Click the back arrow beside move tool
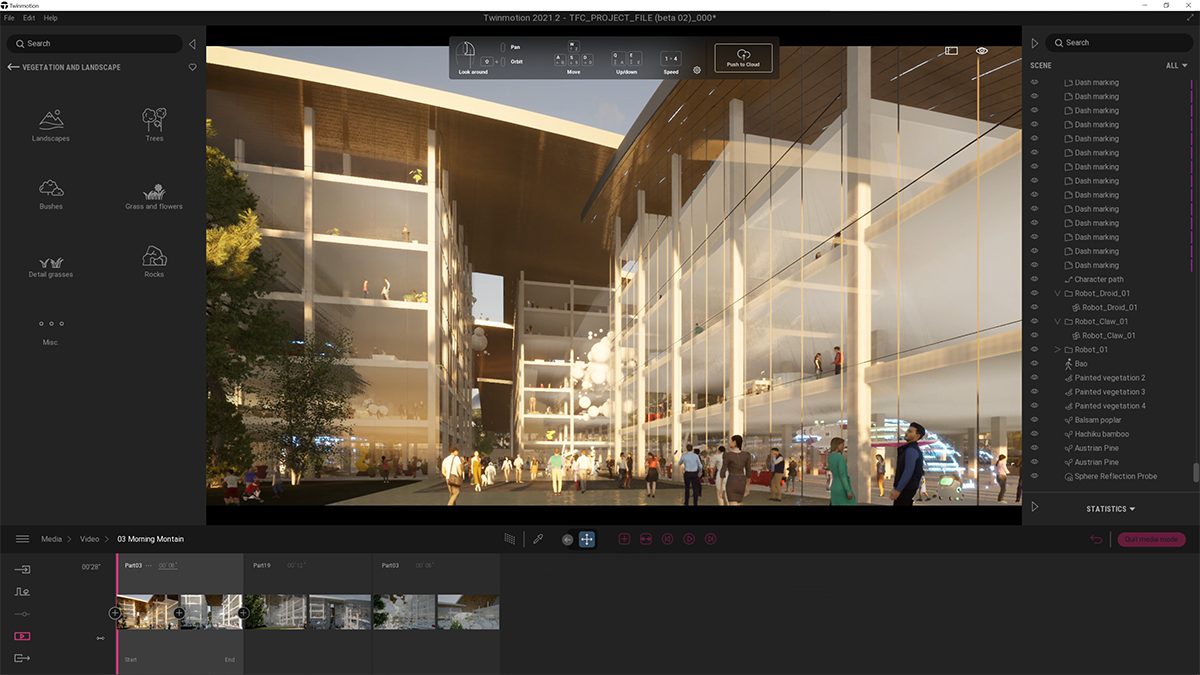Image resolution: width=1200 pixels, height=675 pixels. (567, 539)
